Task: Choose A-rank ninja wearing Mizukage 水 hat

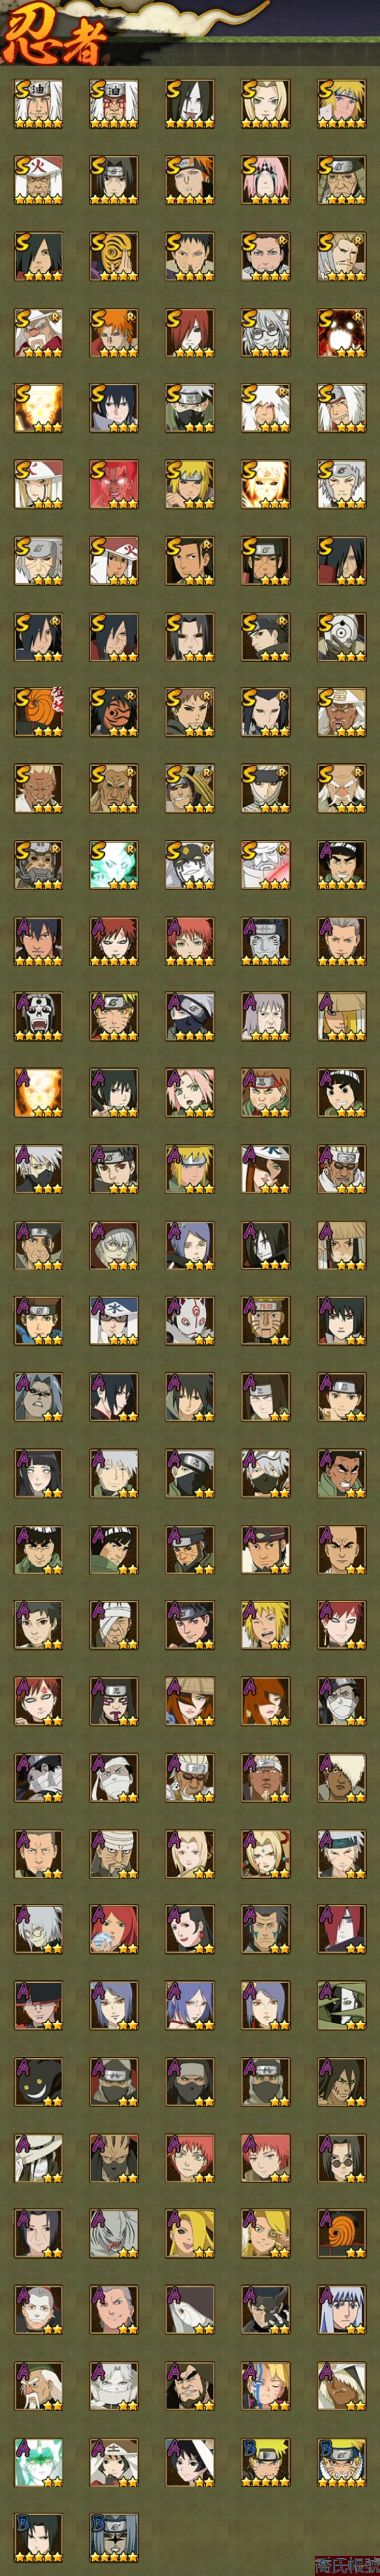Action: click(x=114, y=1320)
